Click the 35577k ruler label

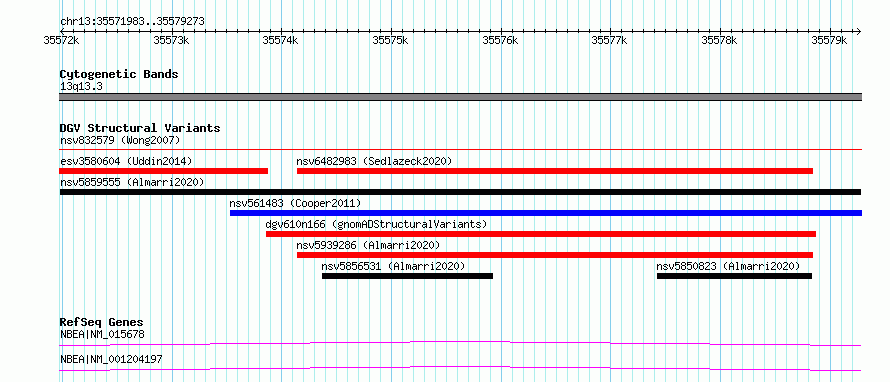(x=610, y=40)
